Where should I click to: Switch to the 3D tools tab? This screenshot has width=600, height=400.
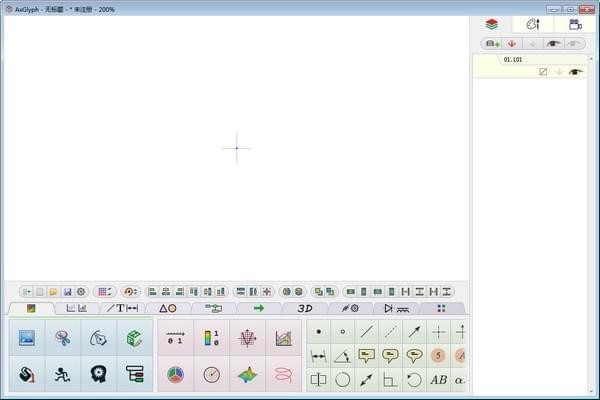click(x=305, y=308)
